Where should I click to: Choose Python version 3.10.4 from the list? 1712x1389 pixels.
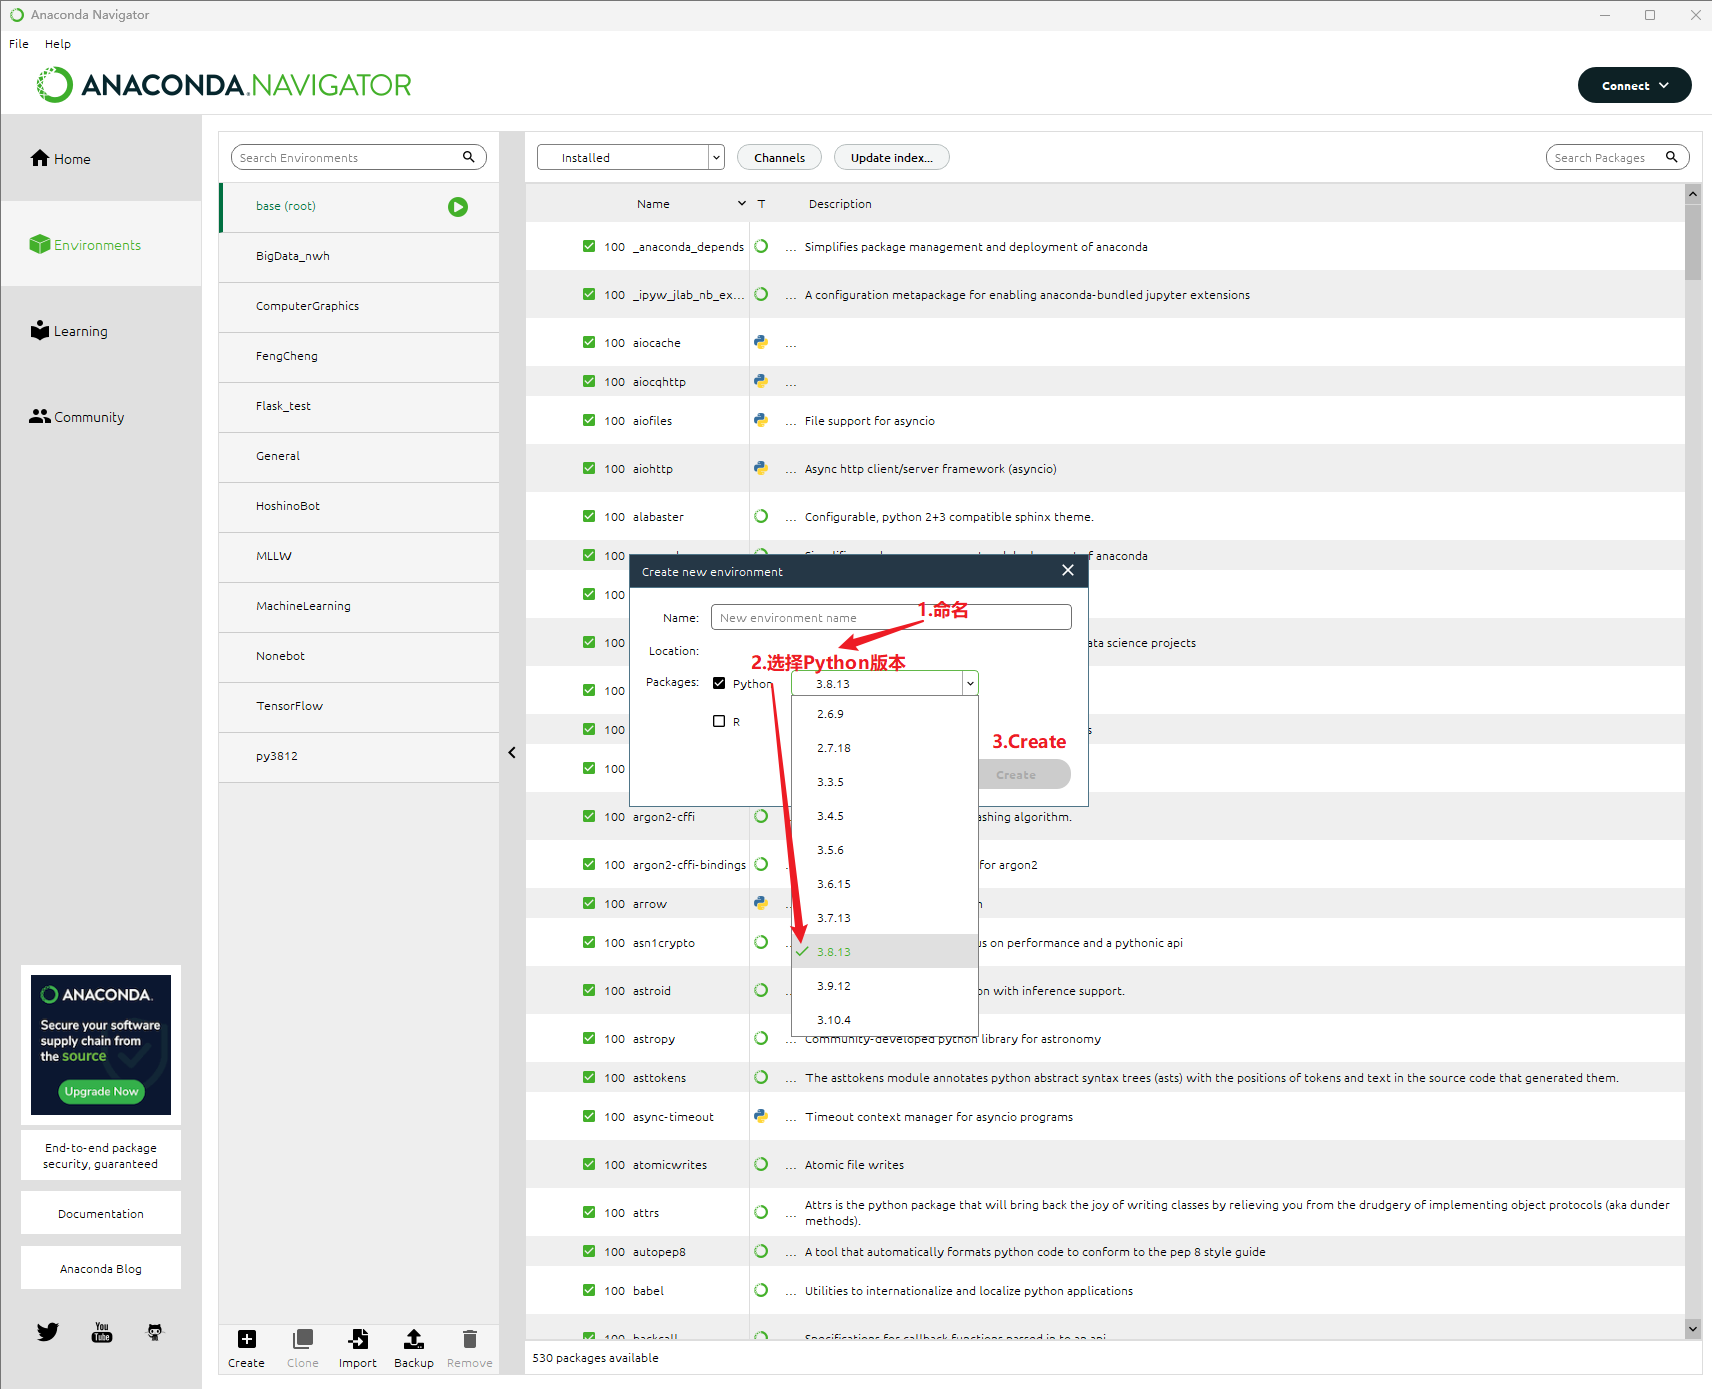[885, 1020]
